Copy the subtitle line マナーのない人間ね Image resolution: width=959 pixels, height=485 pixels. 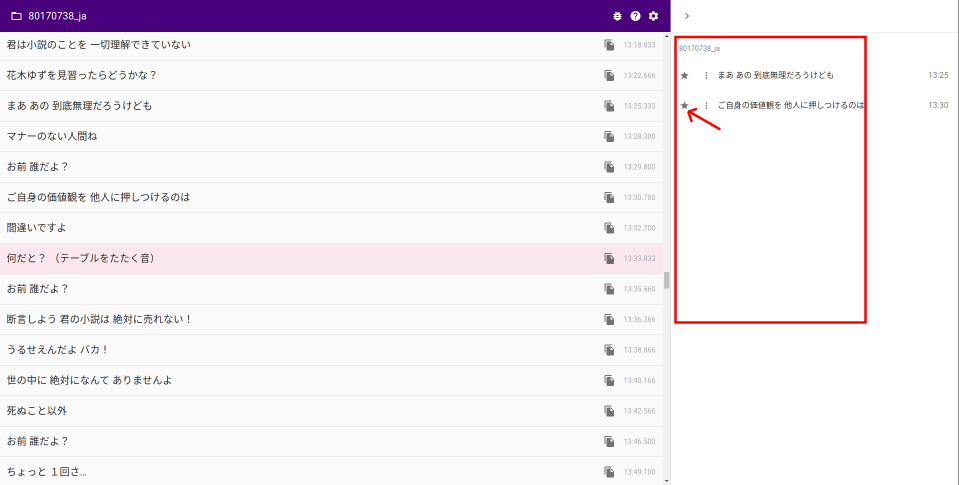pyautogui.click(x=609, y=136)
